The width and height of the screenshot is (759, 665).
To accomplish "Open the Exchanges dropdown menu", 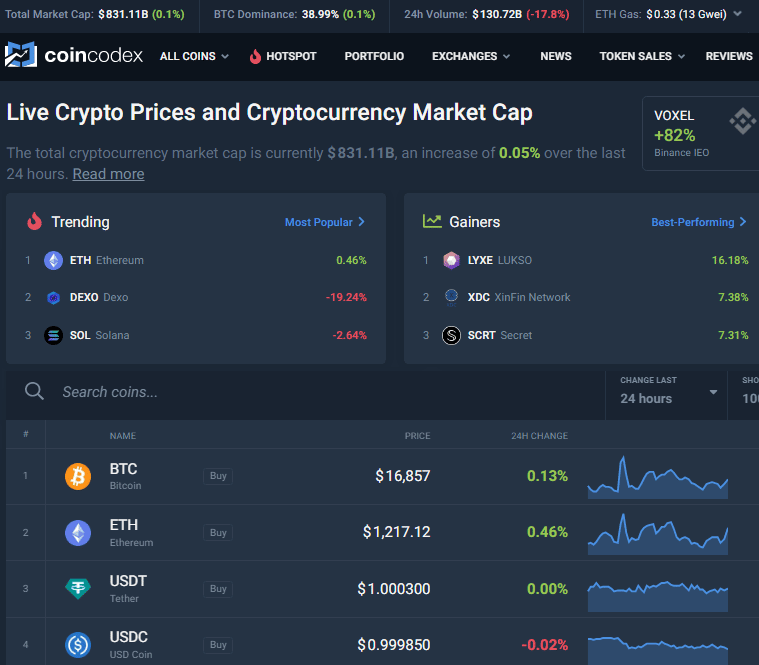I will coord(471,56).
